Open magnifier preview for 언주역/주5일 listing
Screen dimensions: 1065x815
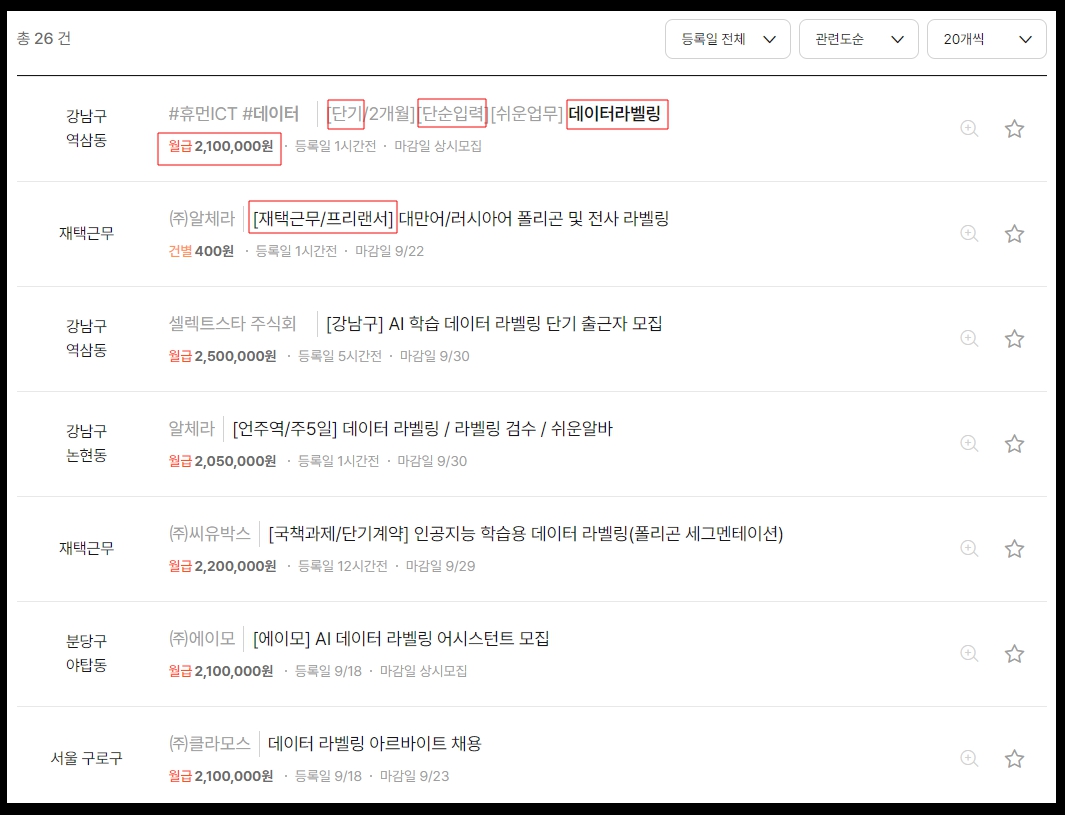(969, 443)
